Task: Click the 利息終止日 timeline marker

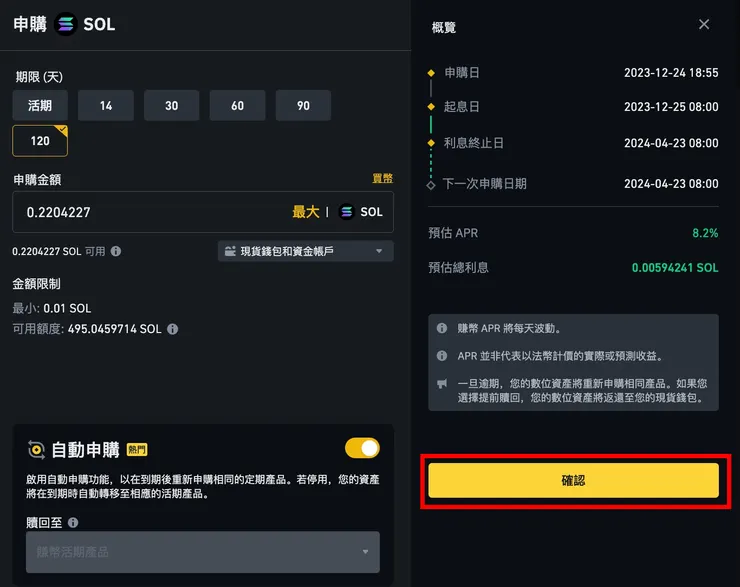Action: click(431, 143)
